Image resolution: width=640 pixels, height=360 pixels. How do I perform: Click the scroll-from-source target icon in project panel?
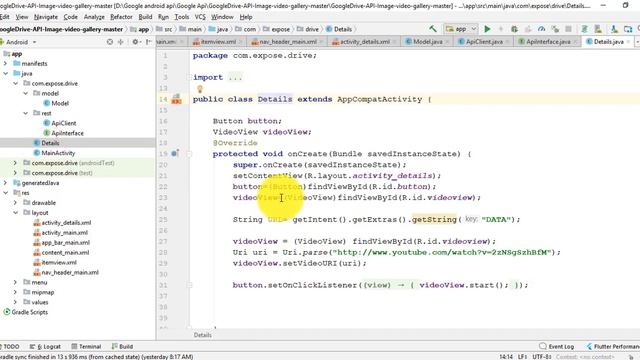point(109,42)
